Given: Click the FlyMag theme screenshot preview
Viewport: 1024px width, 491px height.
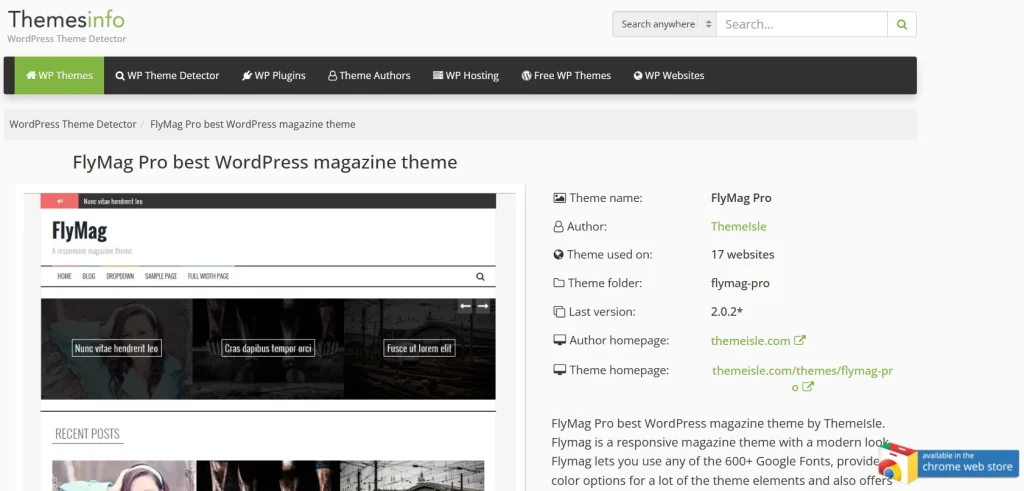Looking at the screenshot, I should pos(268,342).
